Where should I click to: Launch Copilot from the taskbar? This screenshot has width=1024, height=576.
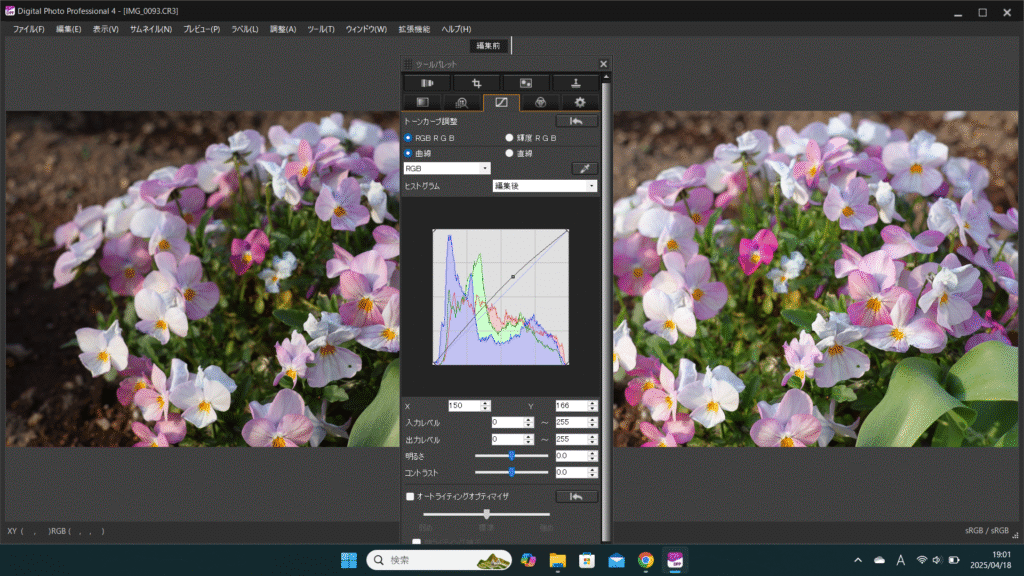tap(528, 560)
